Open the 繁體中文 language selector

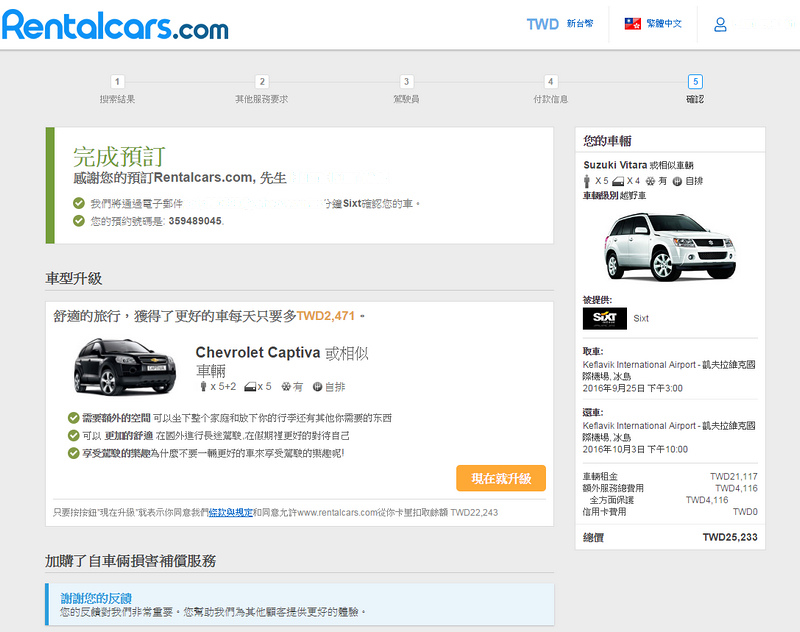664,23
